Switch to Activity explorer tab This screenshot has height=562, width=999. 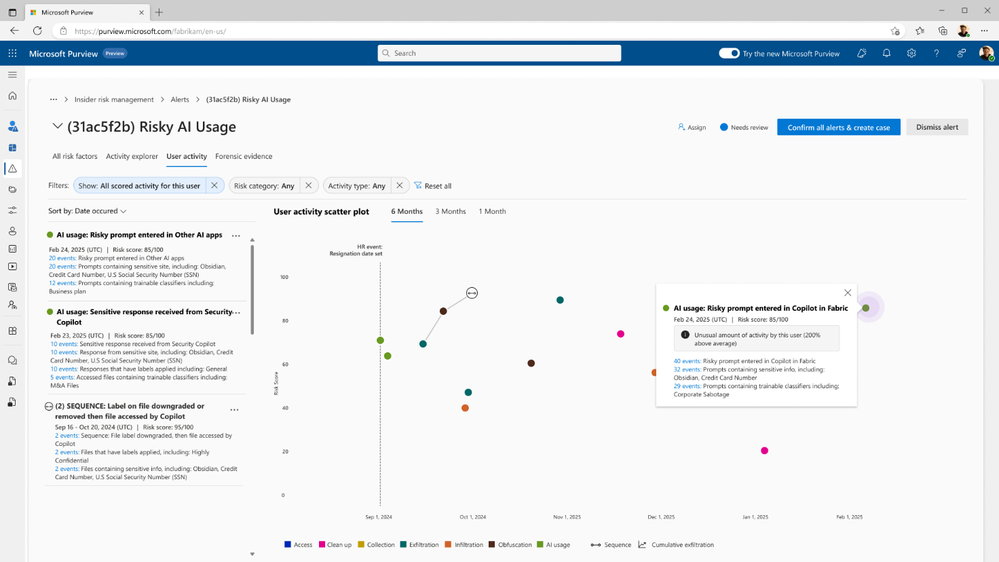coord(132,156)
